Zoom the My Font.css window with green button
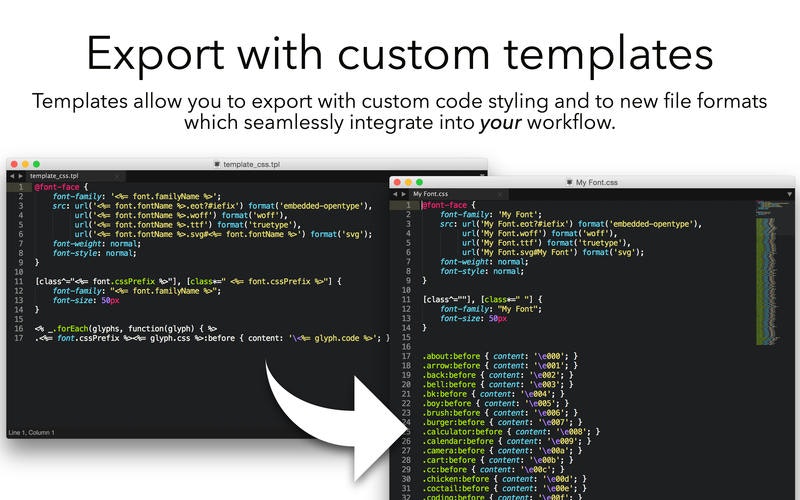 (x=419, y=182)
